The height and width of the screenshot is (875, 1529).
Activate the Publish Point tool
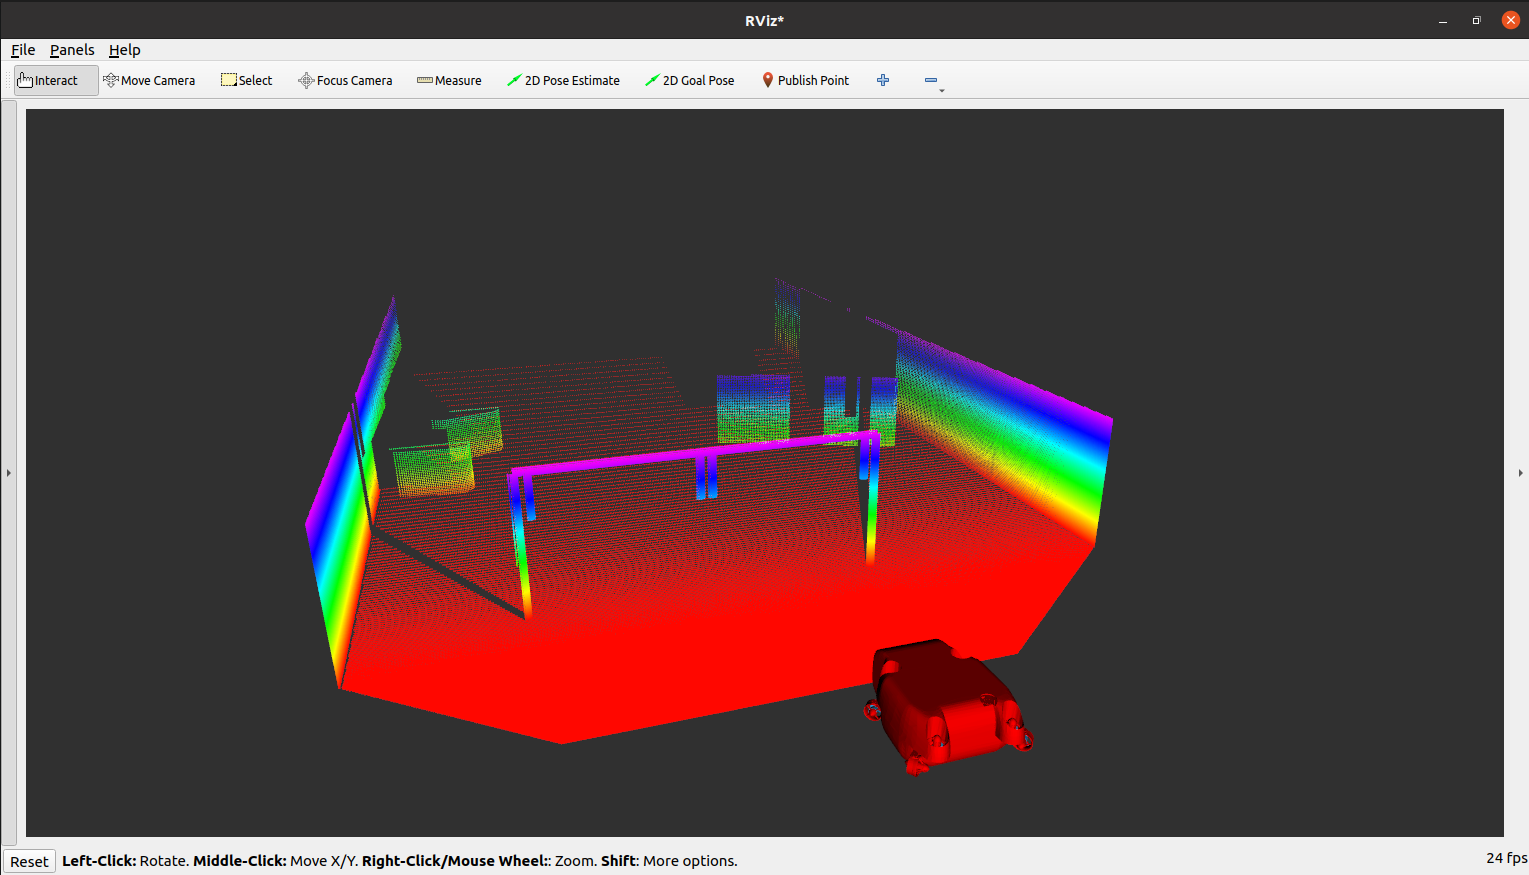point(805,80)
